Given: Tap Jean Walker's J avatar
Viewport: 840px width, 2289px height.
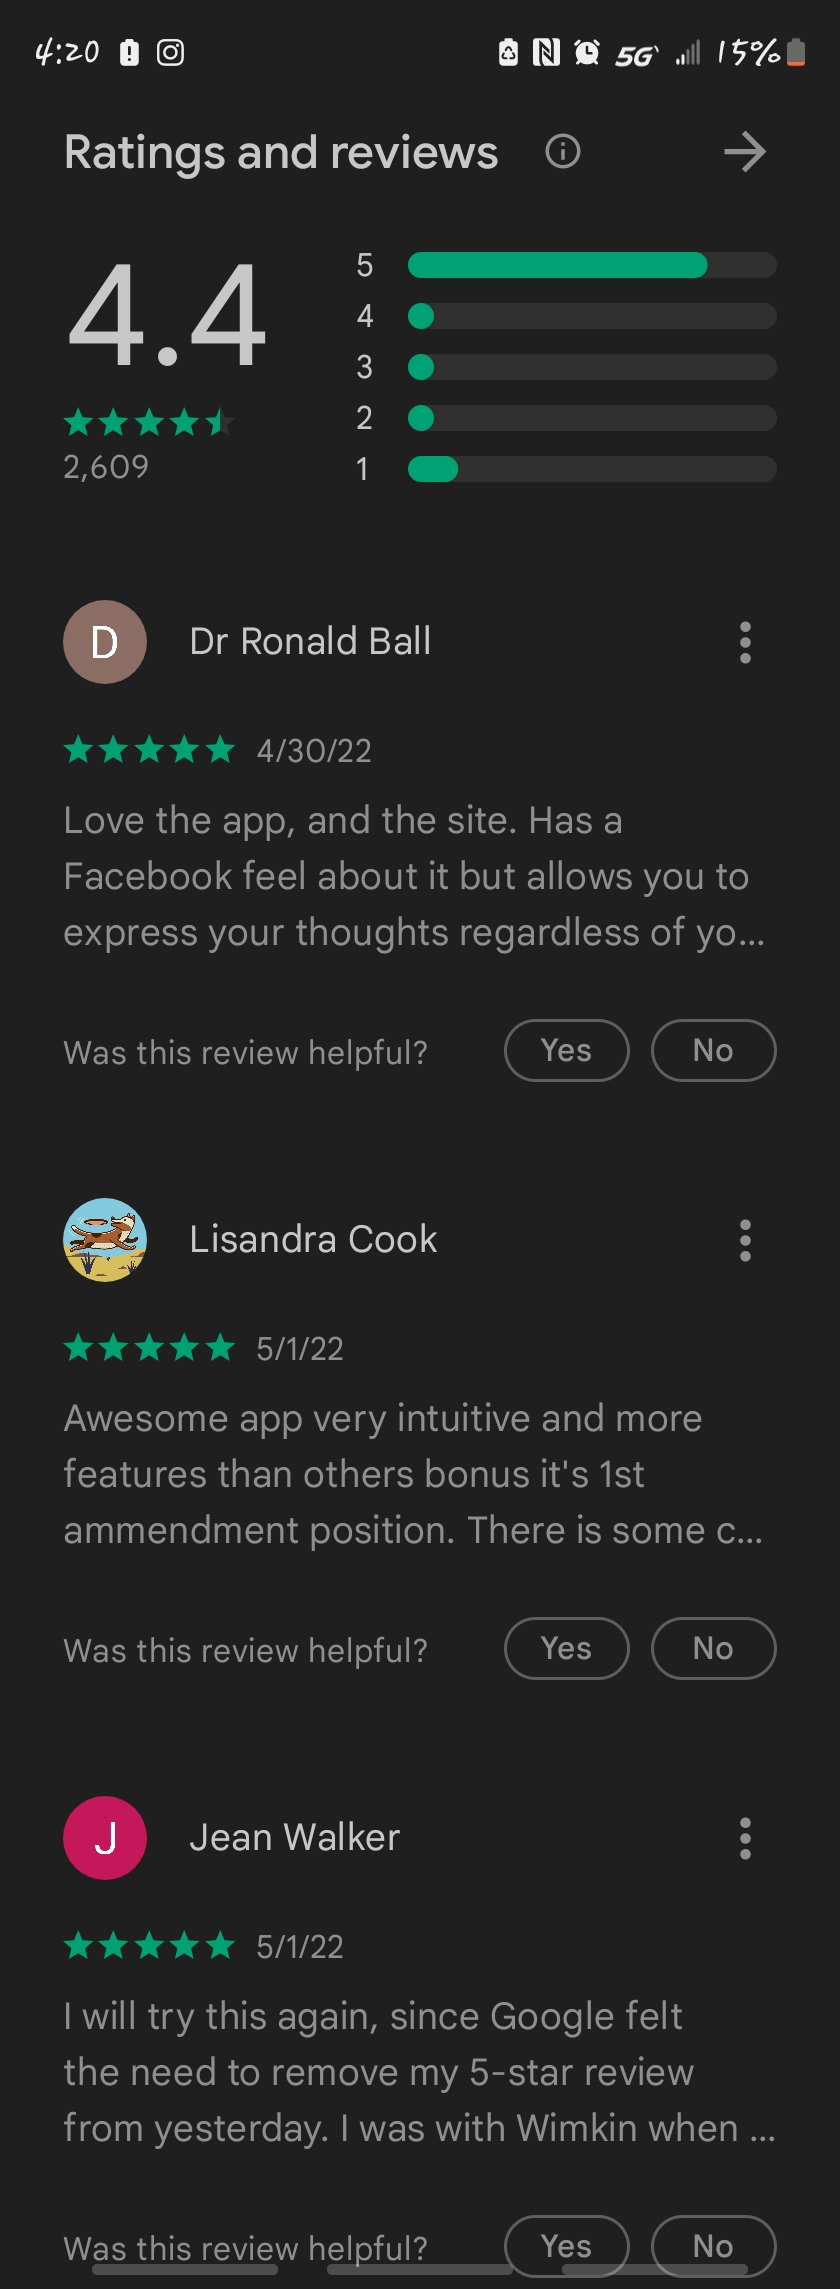Looking at the screenshot, I should (105, 1838).
